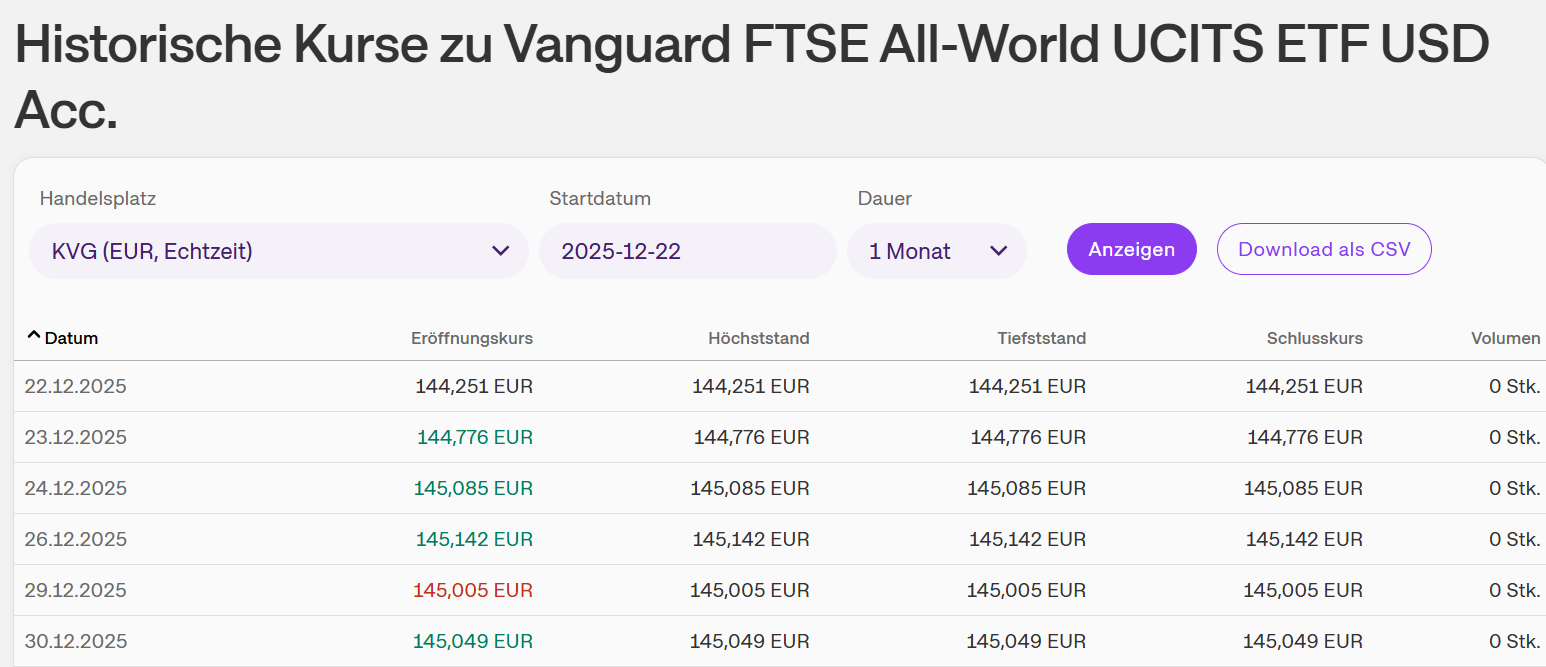1546x667 pixels.
Task: Click green opening price 144,776 EUR
Action: (x=475, y=437)
